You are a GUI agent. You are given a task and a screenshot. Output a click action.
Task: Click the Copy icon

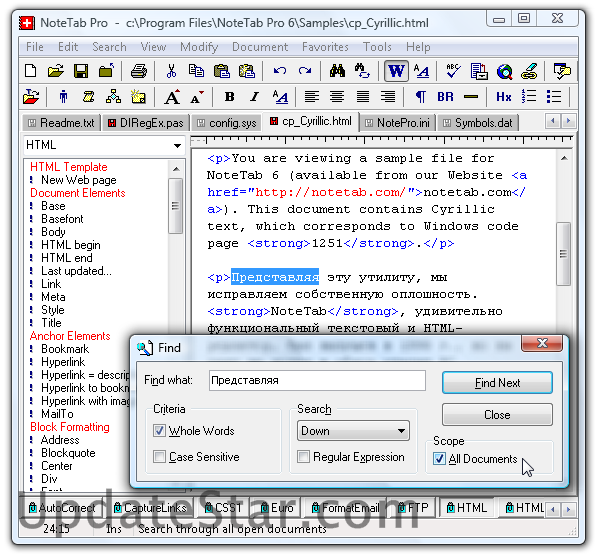[x=196, y=71]
